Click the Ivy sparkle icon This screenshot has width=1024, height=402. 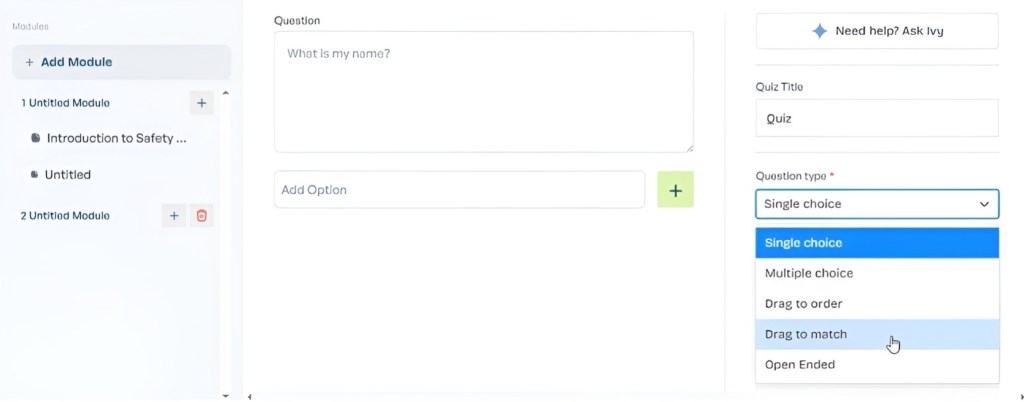click(820, 31)
